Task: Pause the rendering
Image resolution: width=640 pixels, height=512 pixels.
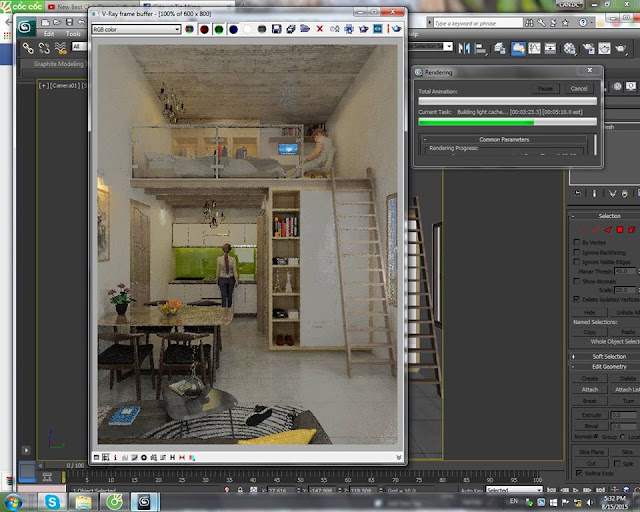Action: pyautogui.click(x=545, y=89)
